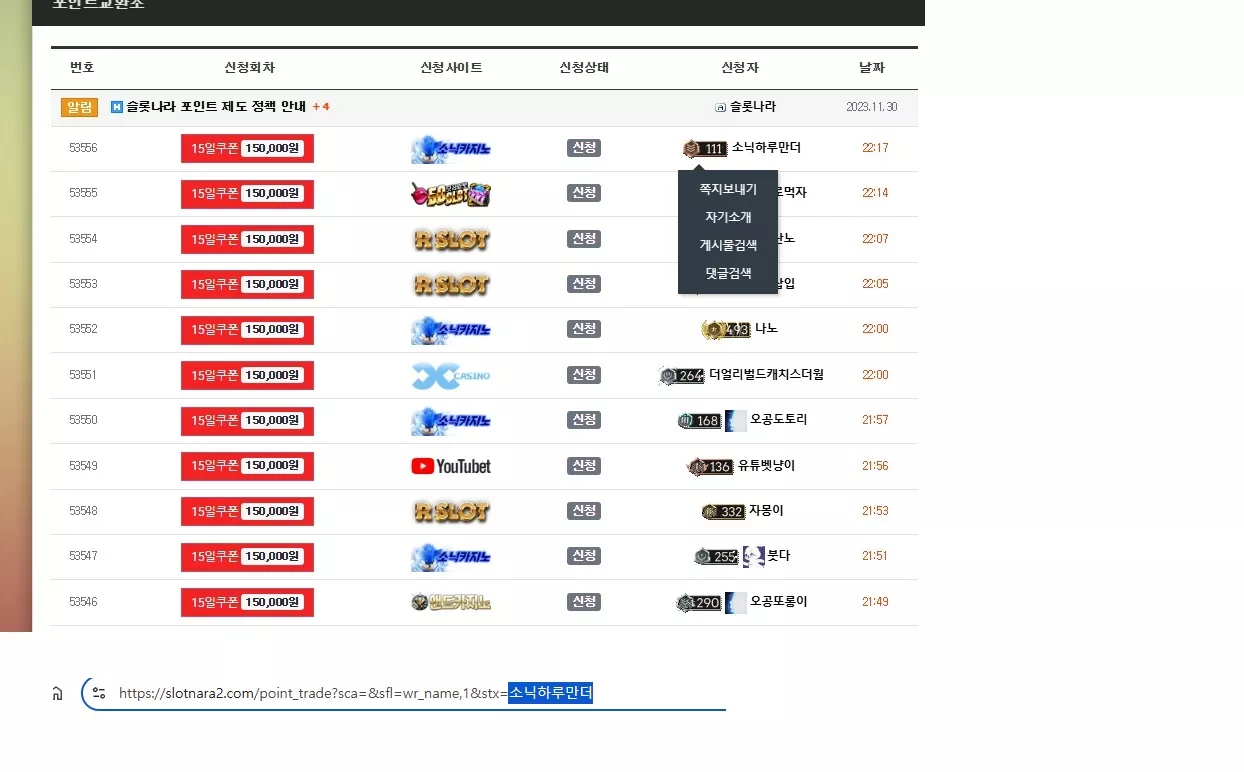The image size is (1244, 772).
Task: Open the X Casino logo in row 53551
Action: pyautogui.click(x=451, y=375)
